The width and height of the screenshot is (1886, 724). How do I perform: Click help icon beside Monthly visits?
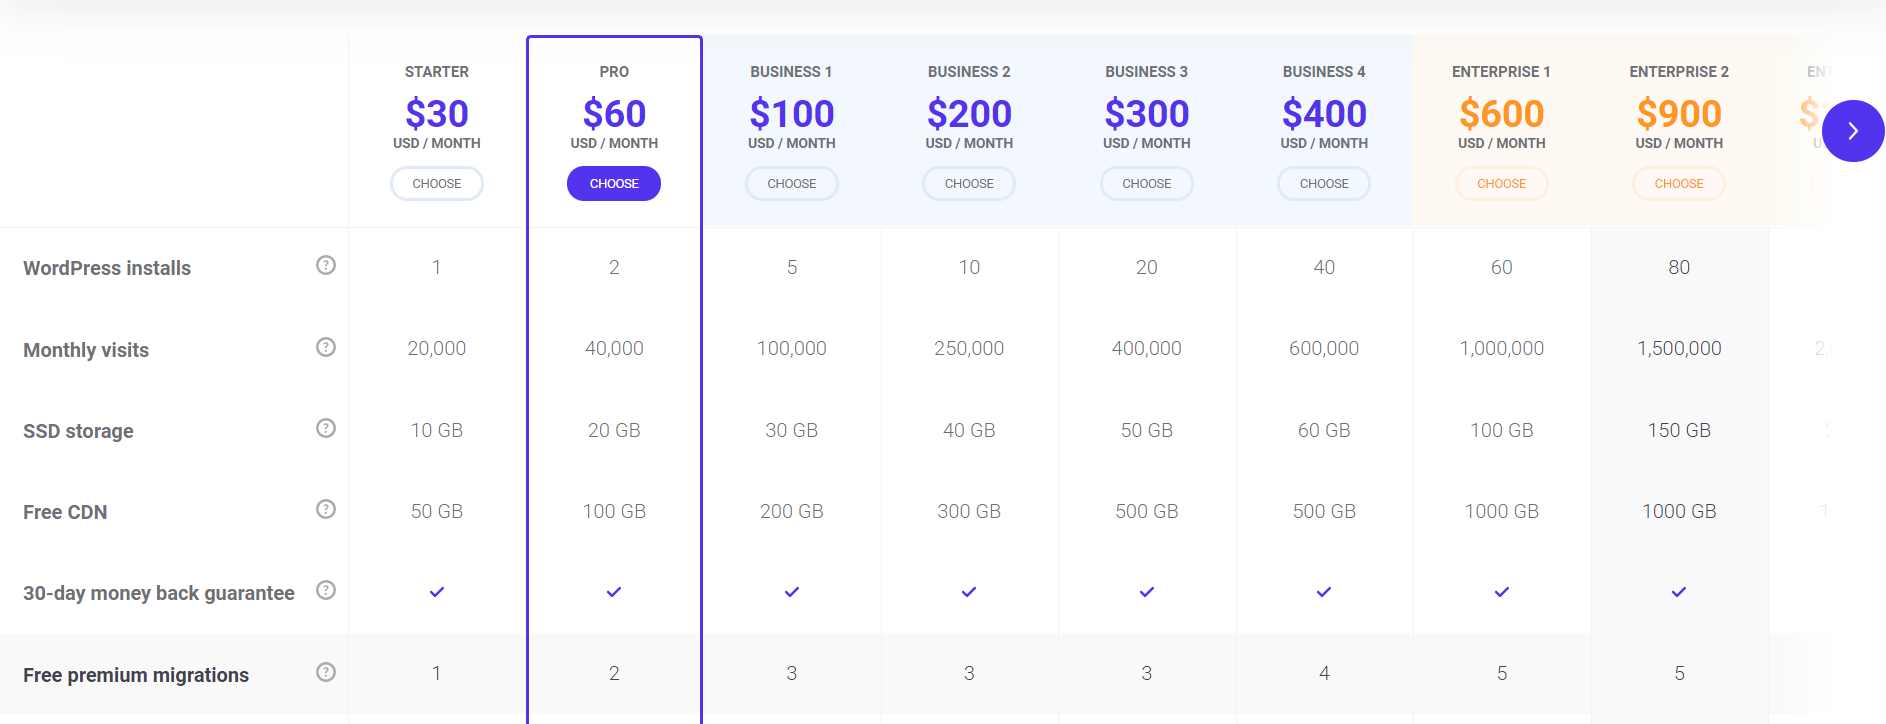[326, 347]
